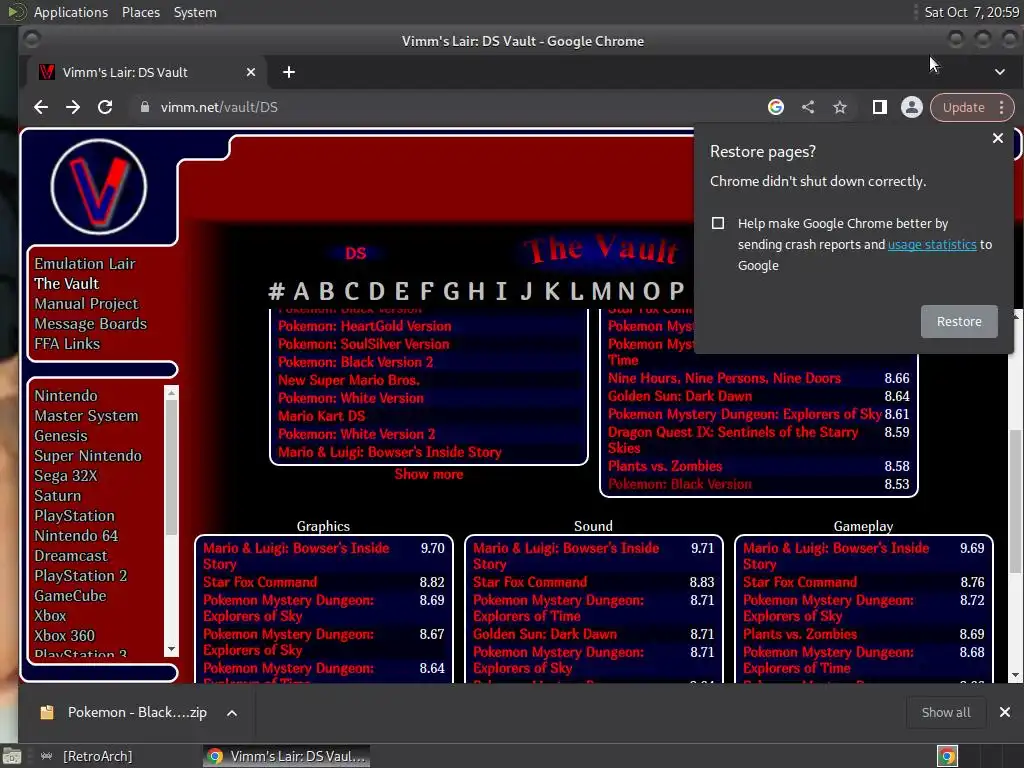Image resolution: width=1024 pixels, height=768 pixels.
Task: Select Saturn in systems list
Action: coord(57,496)
